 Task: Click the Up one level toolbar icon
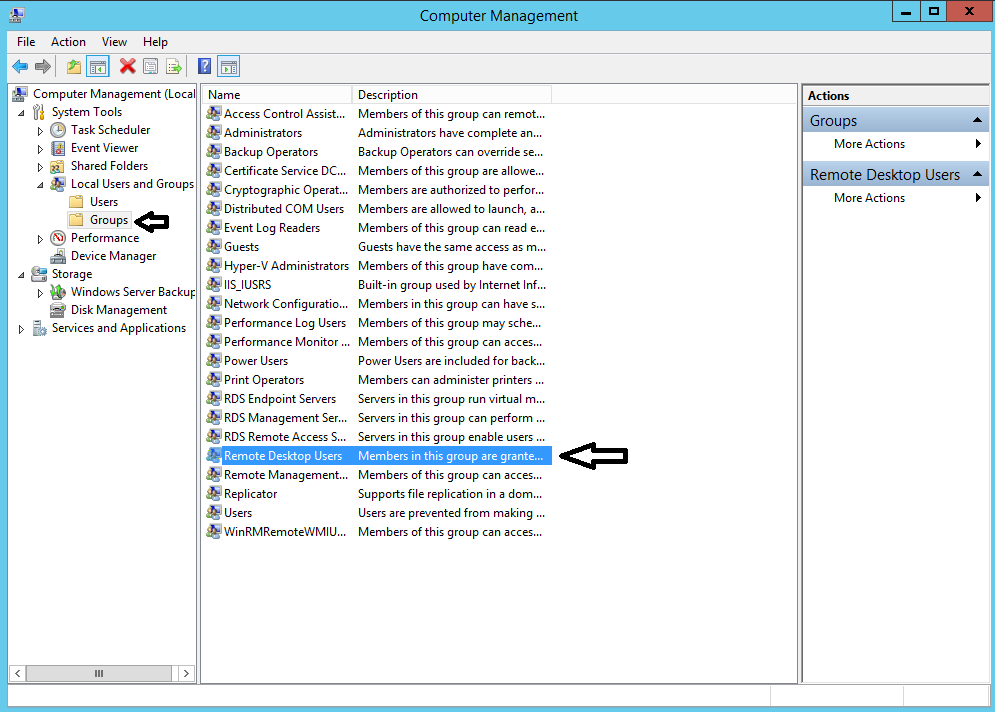74,66
